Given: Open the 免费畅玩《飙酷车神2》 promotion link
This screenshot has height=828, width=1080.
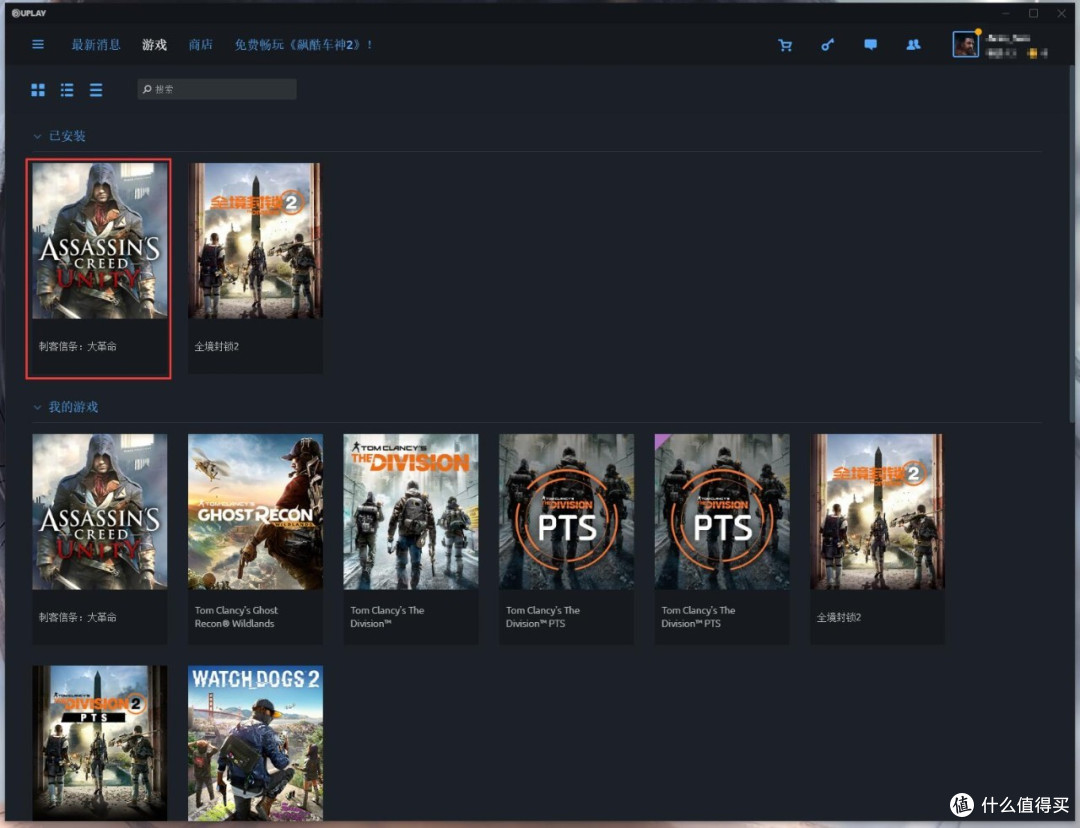Looking at the screenshot, I should pyautogui.click(x=303, y=45).
